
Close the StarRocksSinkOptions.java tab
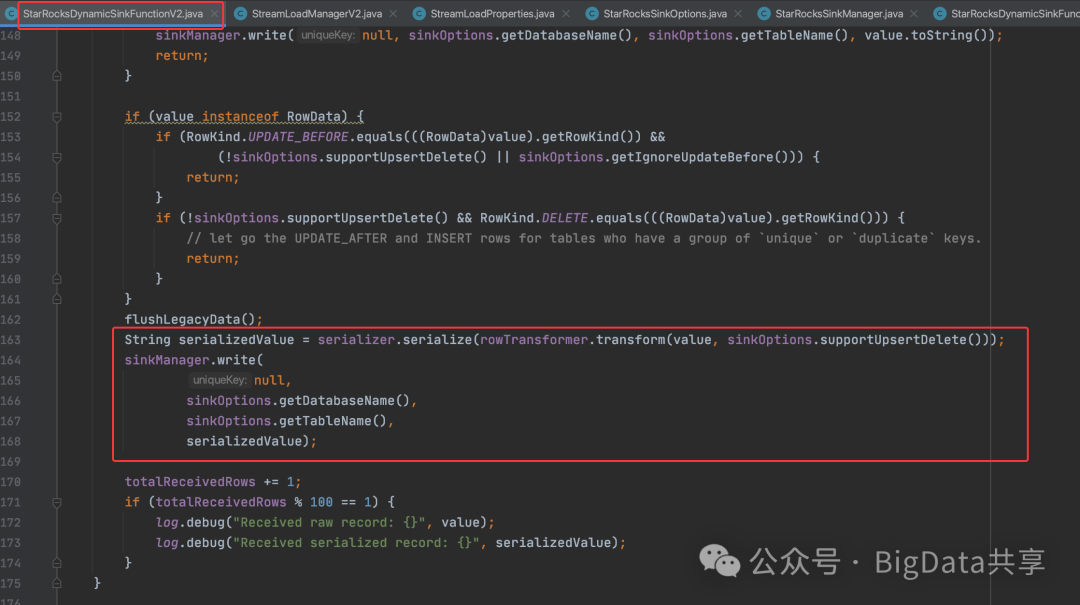(738, 14)
